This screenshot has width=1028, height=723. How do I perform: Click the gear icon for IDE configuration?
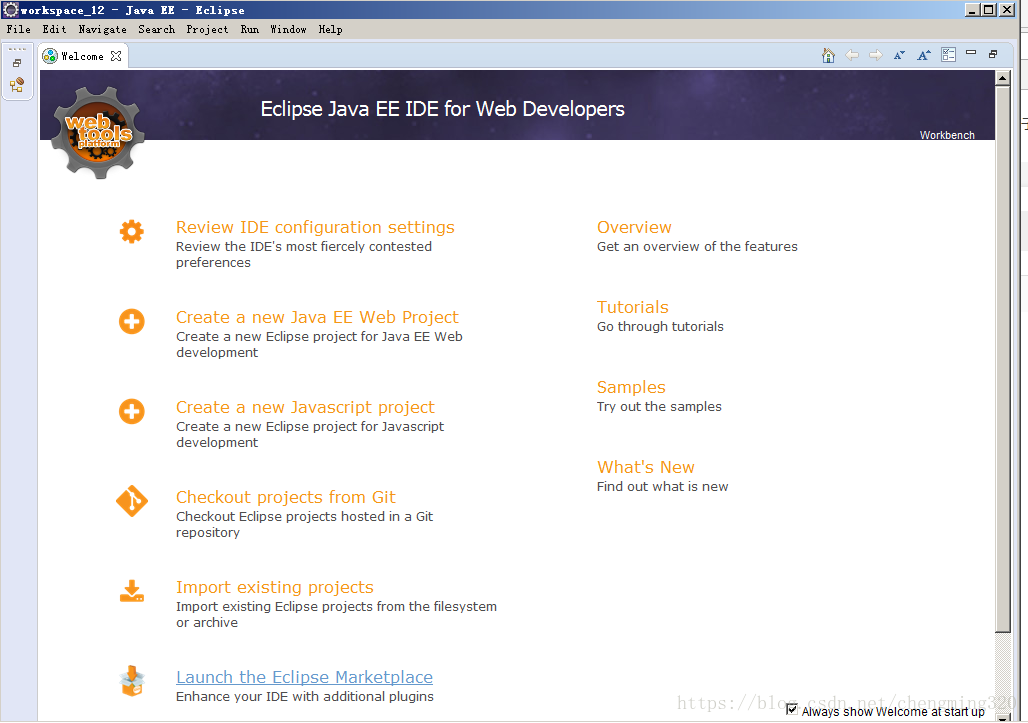[x=132, y=231]
